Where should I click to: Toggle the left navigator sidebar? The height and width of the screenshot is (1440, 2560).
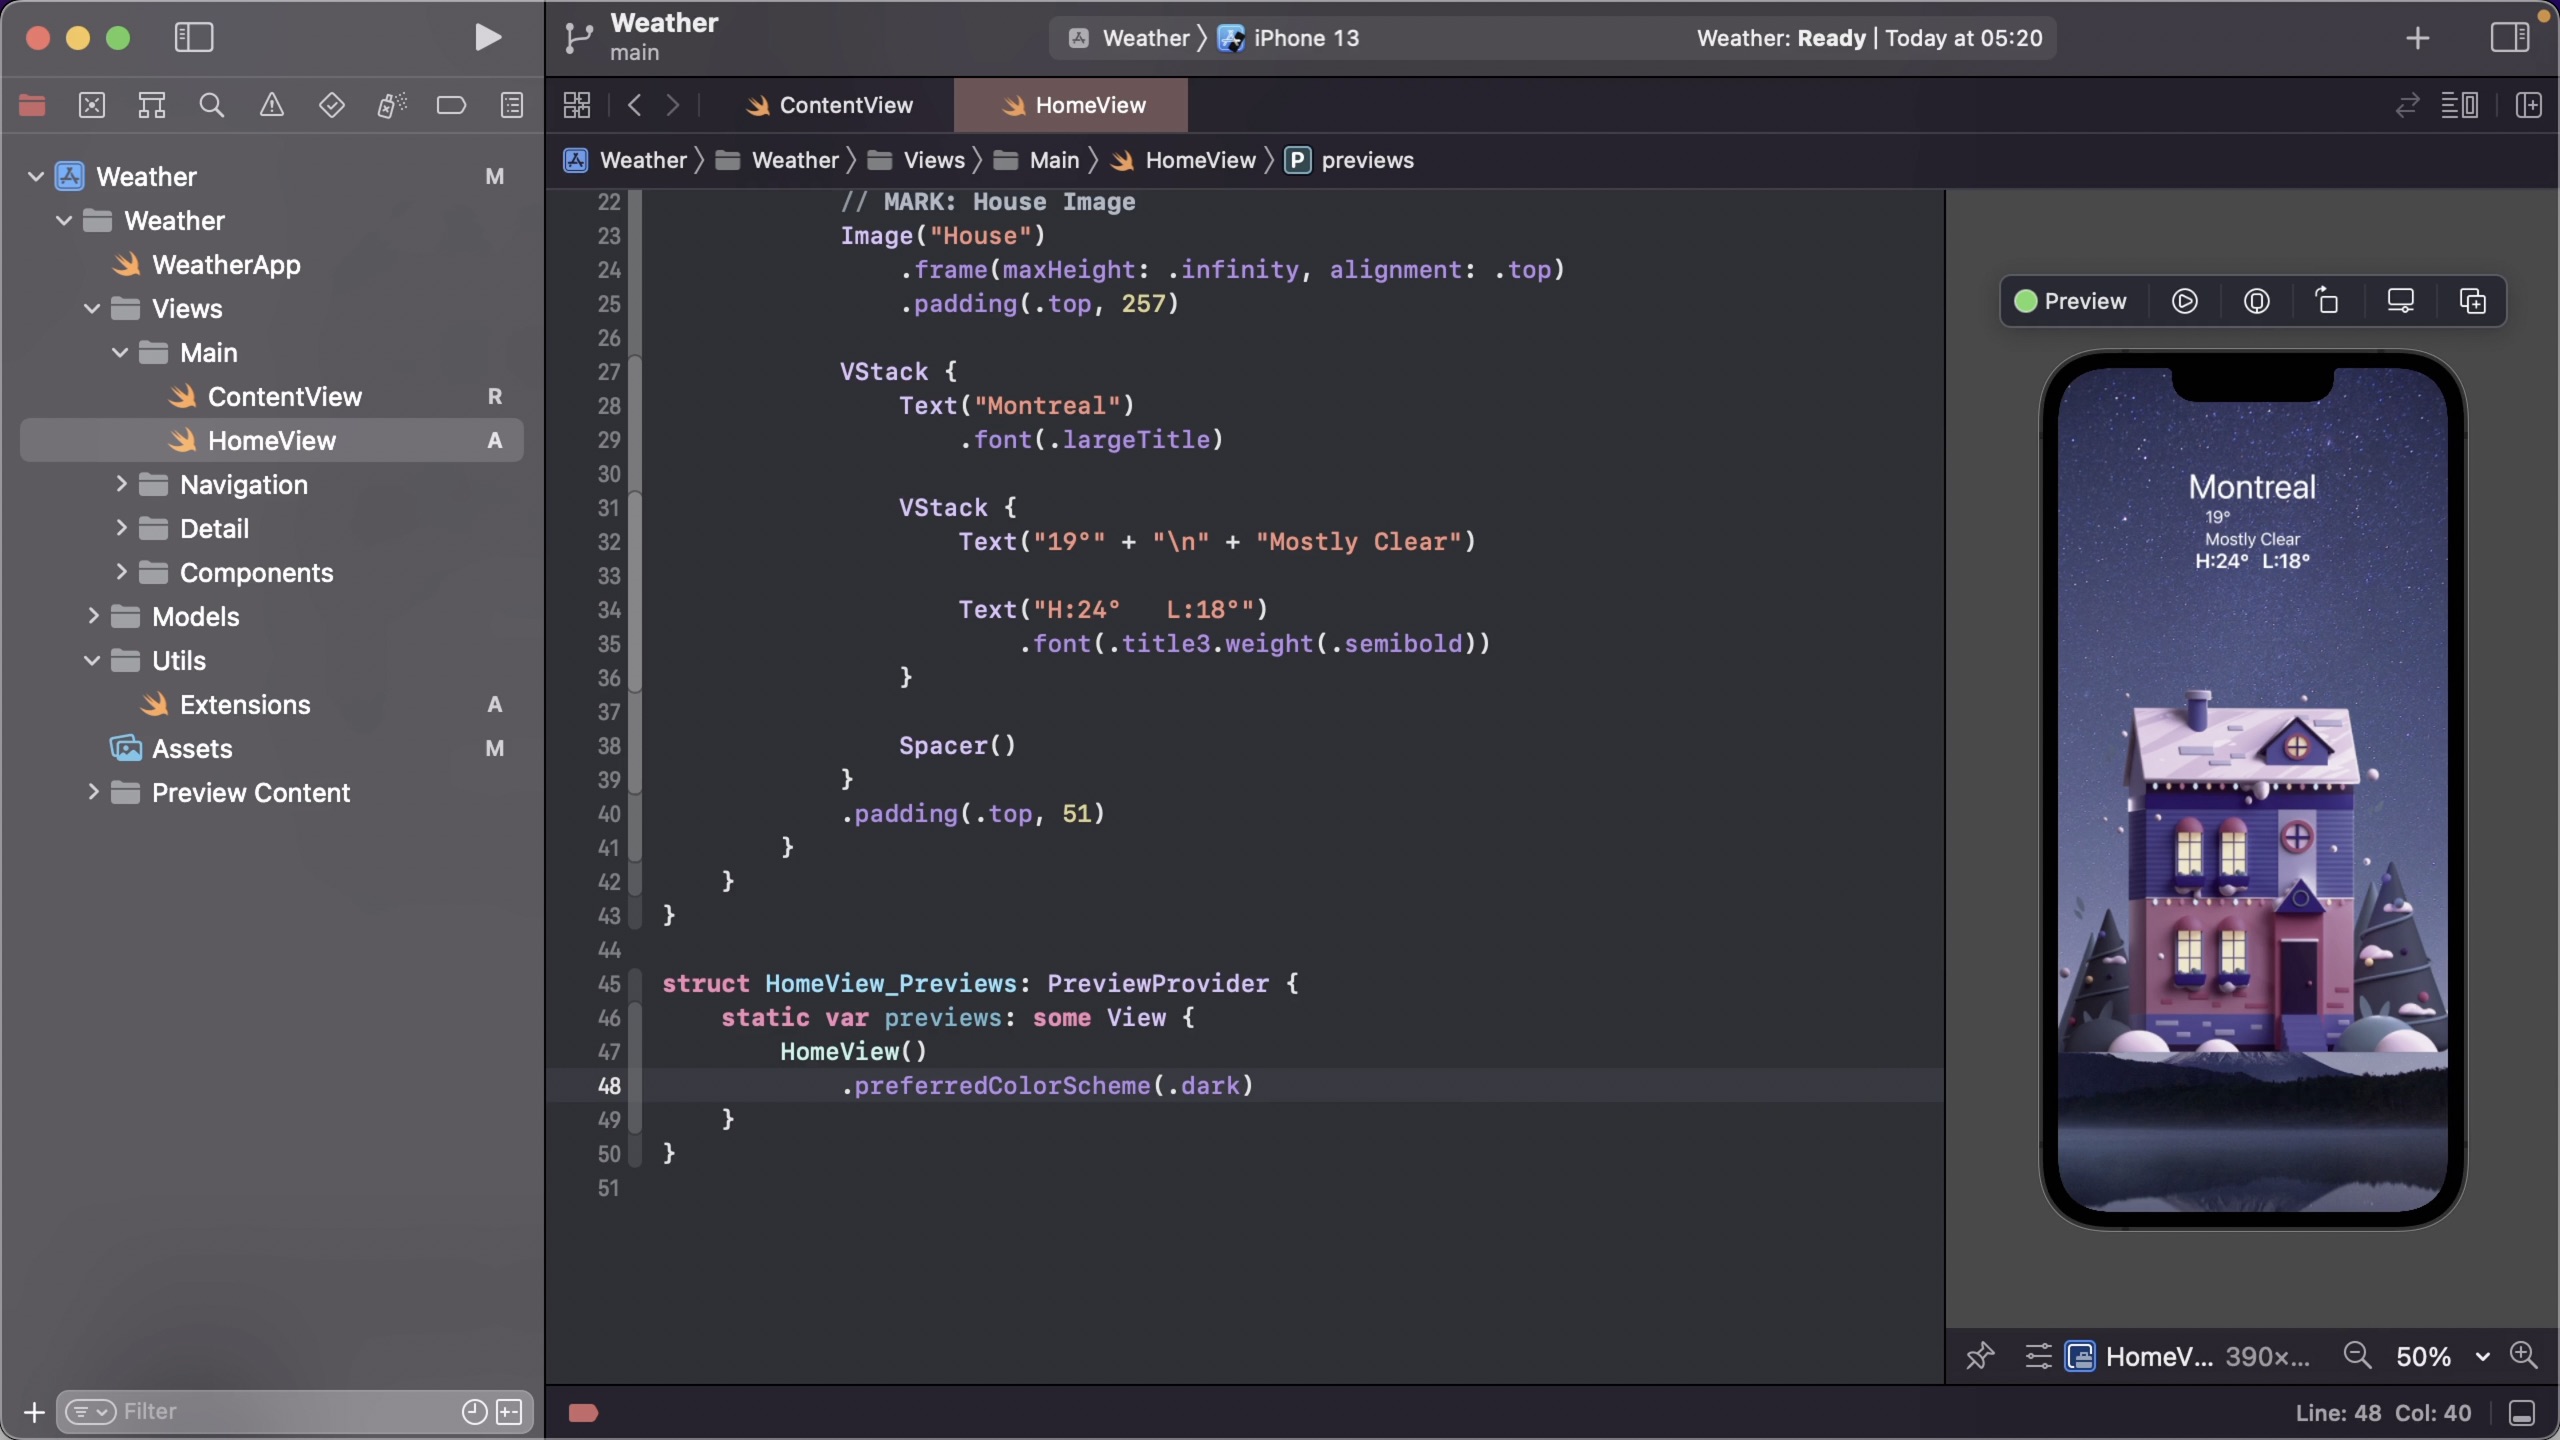click(194, 38)
